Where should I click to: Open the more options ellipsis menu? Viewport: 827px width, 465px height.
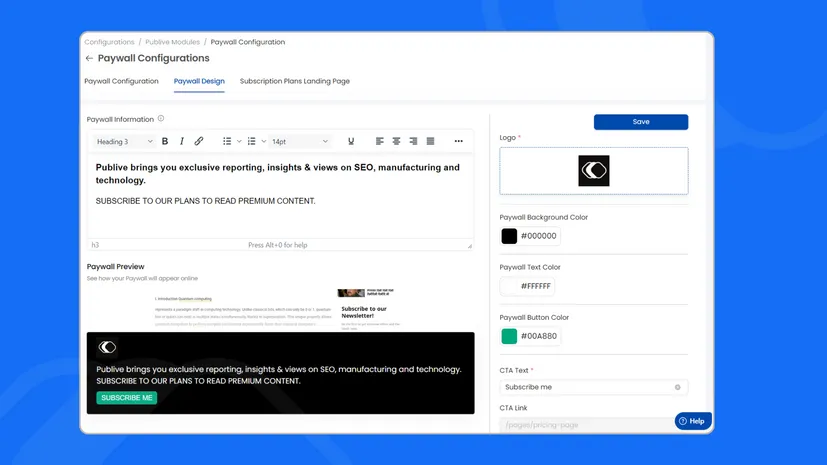tap(458, 142)
